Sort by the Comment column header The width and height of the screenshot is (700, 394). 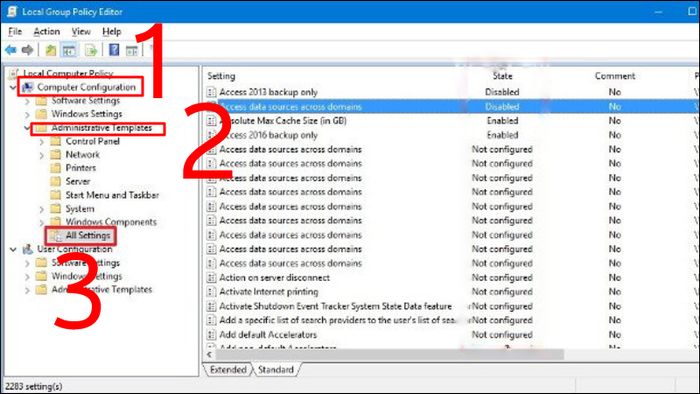pyautogui.click(x=615, y=76)
